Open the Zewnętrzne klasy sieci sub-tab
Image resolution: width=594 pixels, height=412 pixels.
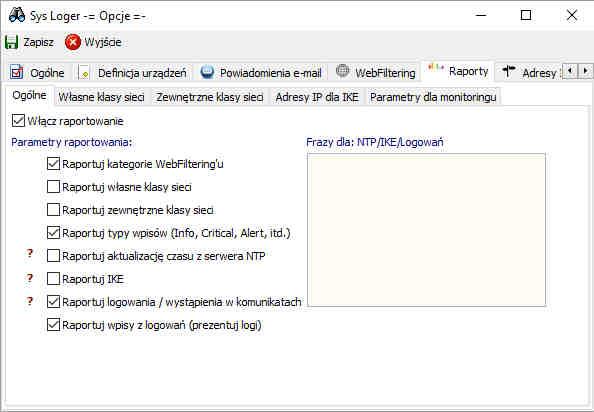210,97
